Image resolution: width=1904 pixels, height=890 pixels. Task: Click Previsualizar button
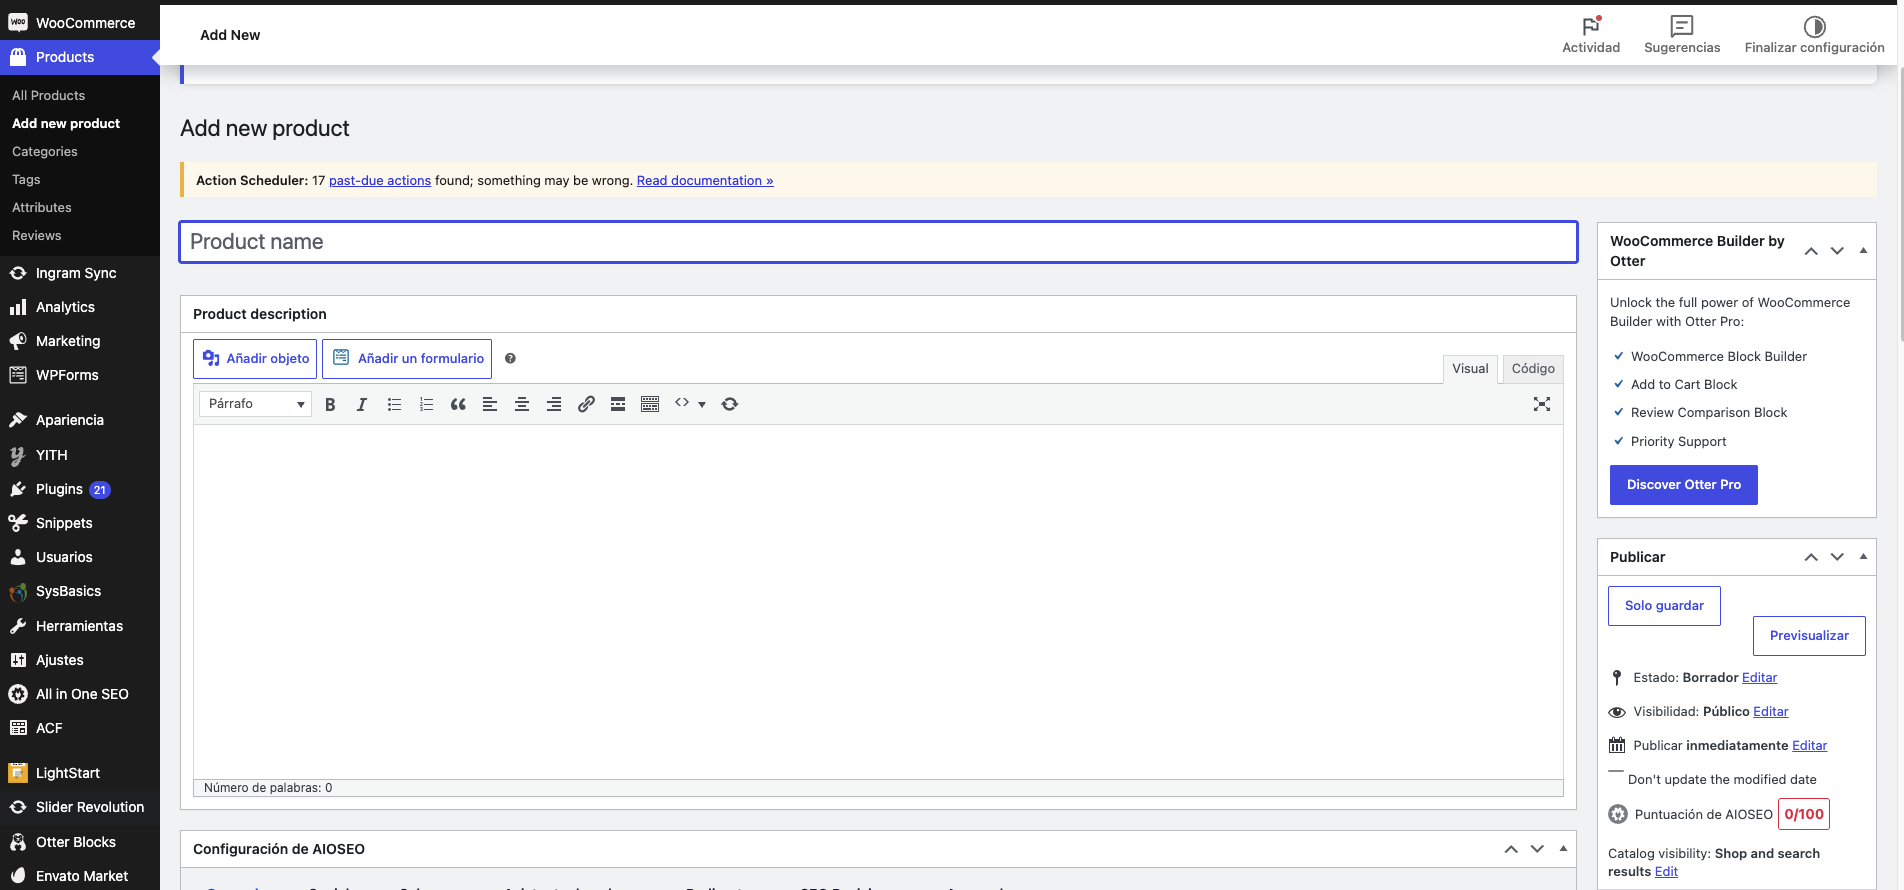tap(1809, 636)
